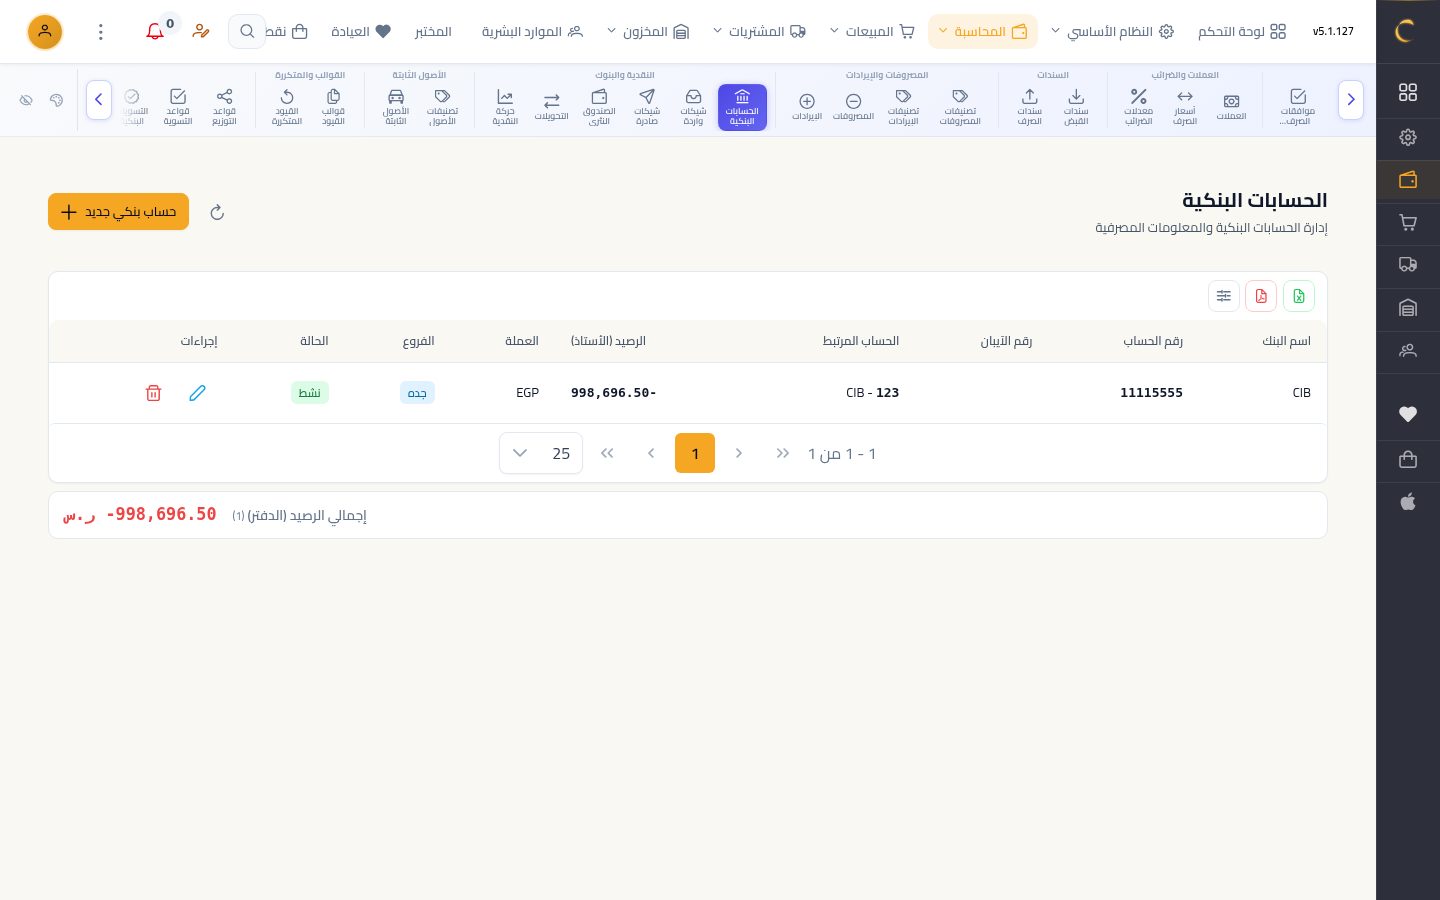Toggle the crossed-eye visibility icon in ribbon
The width and height of the screenshot is (1440, 900).
[26, 100]
